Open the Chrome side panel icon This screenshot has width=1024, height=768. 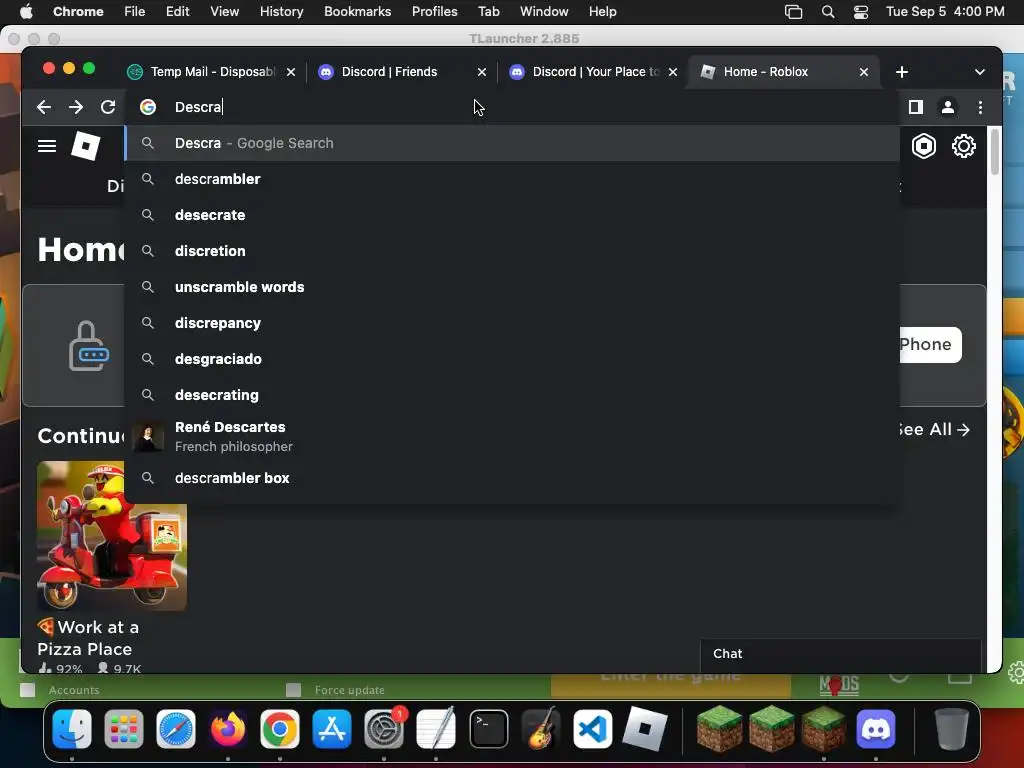click(916, 107)
